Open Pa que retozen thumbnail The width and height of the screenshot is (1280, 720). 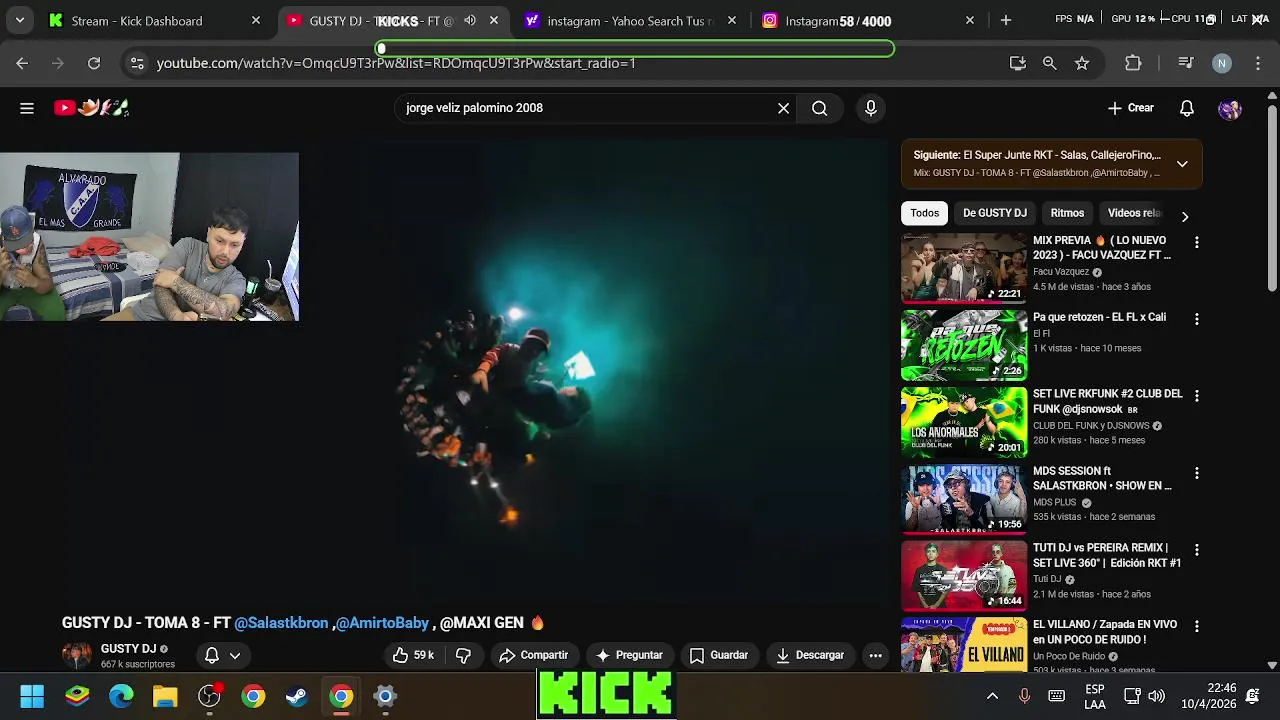tap(964, 344)
